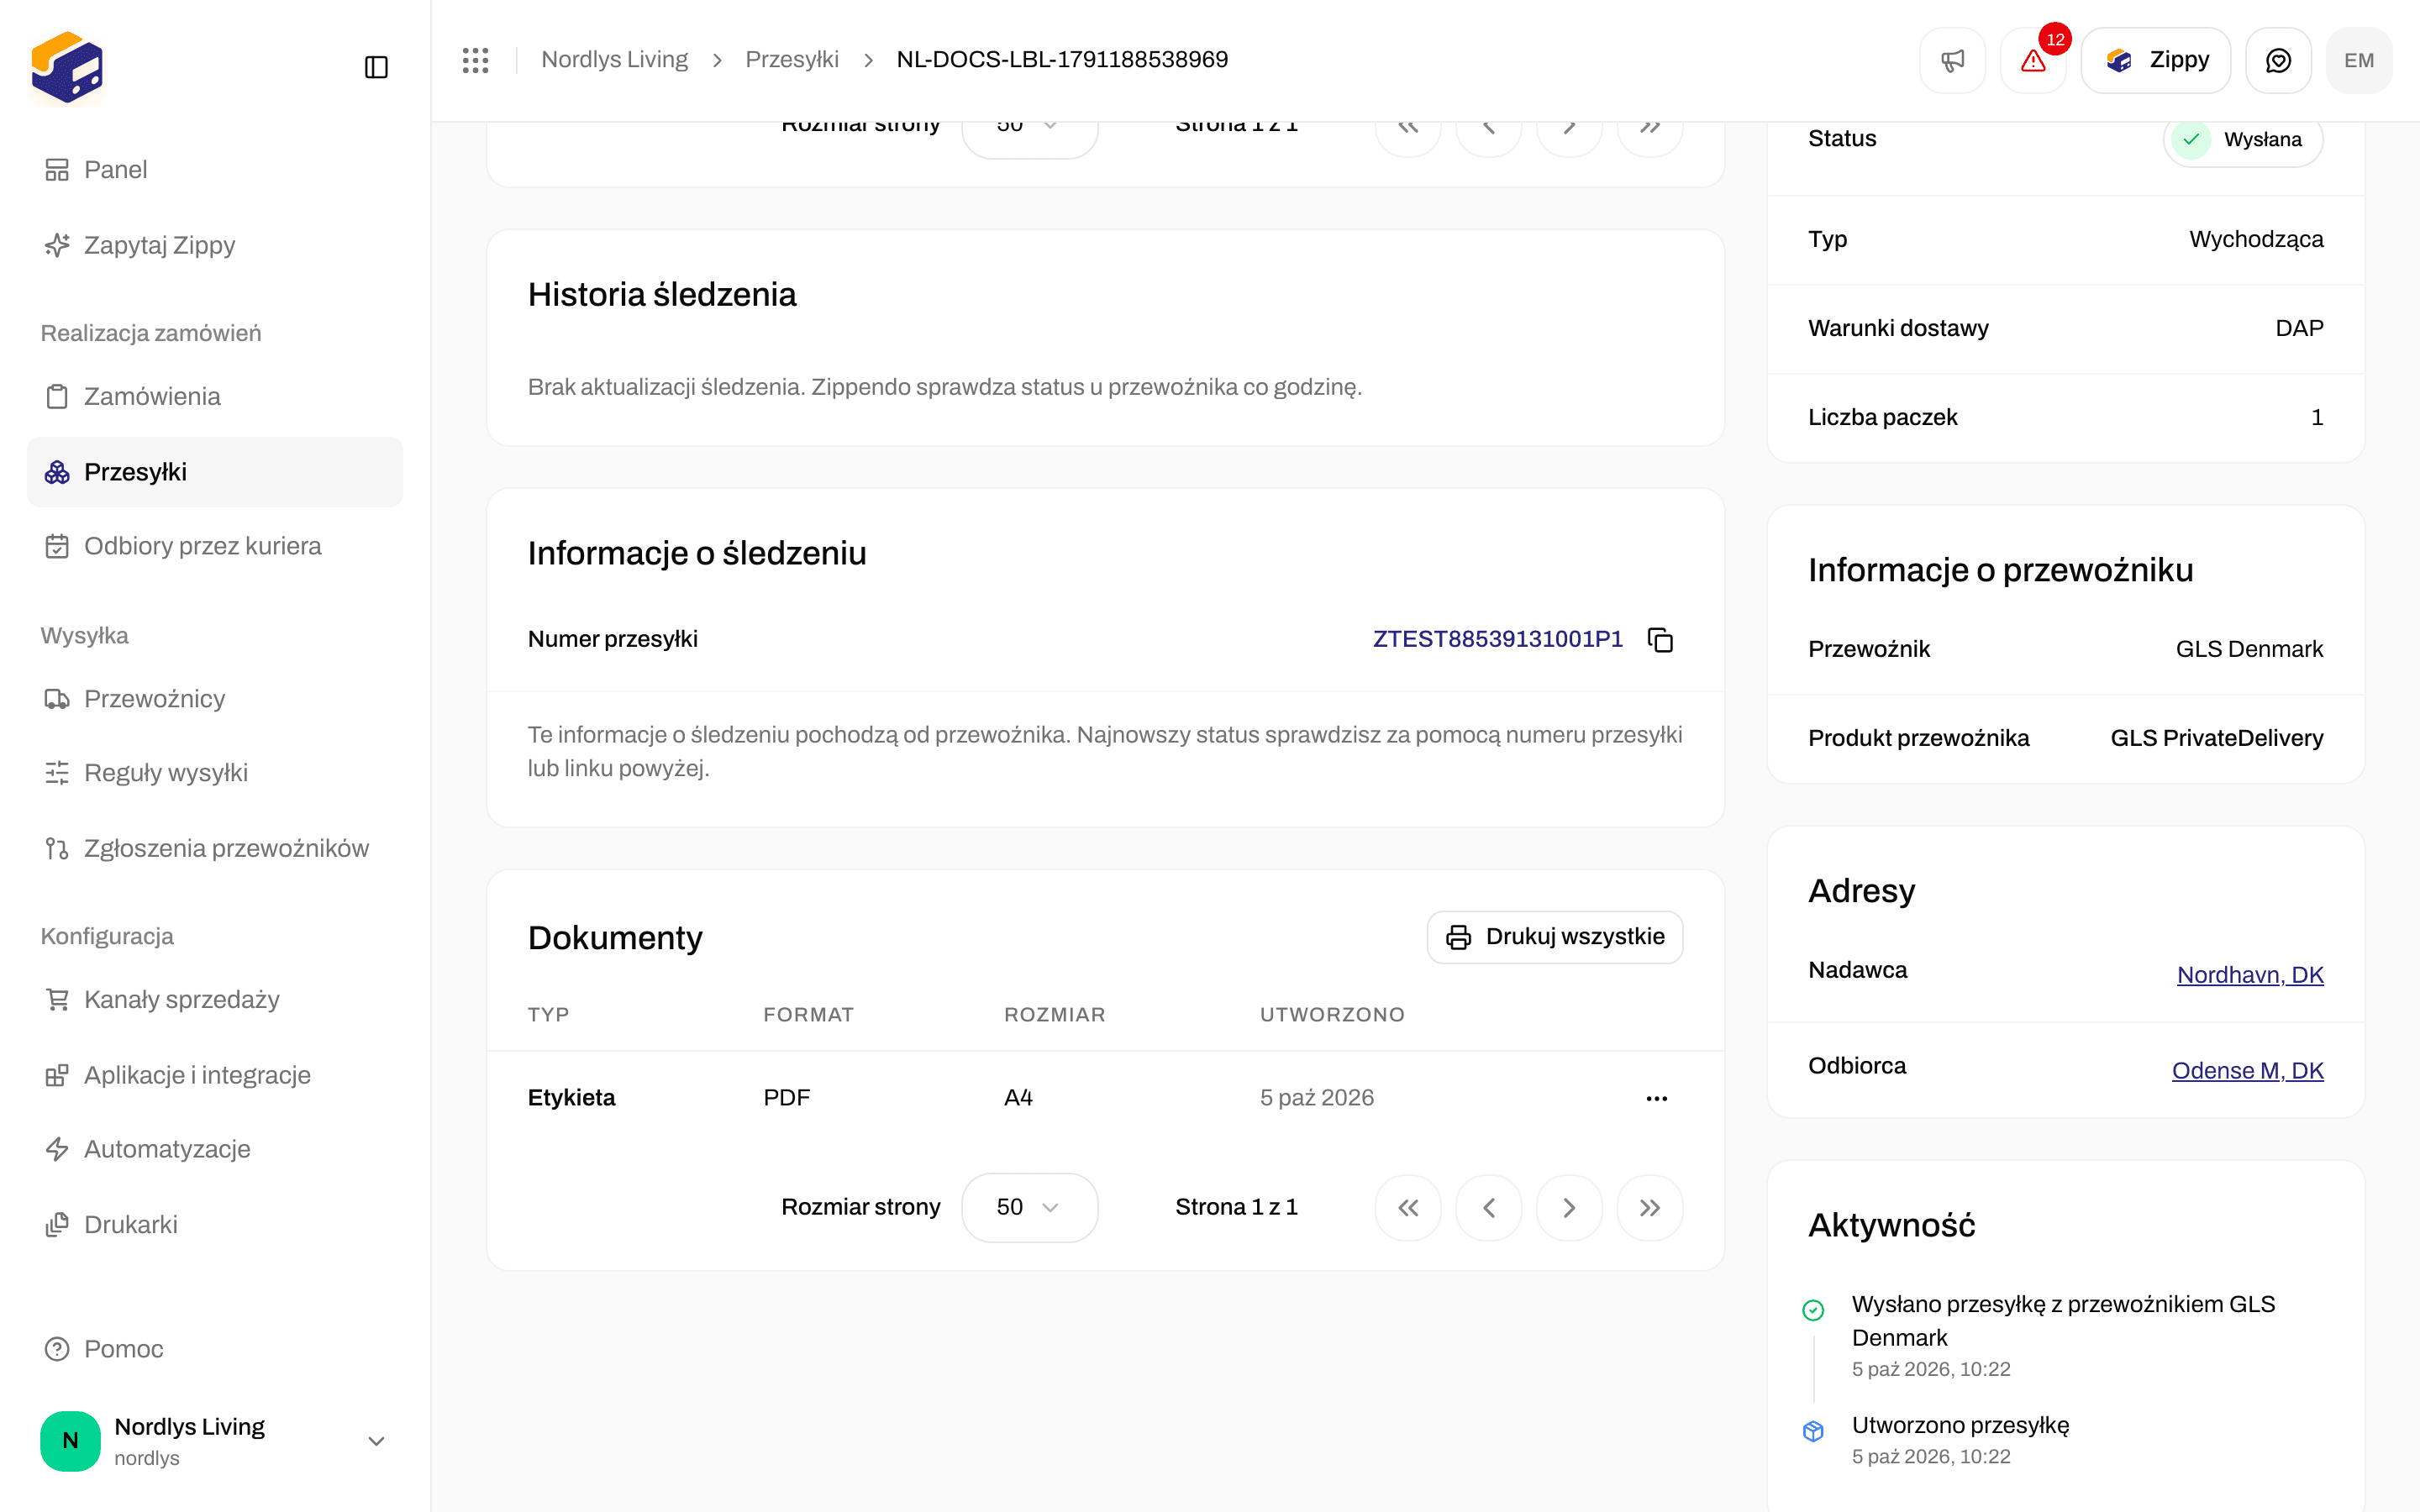Click the TYP column header
Image resolution: width=2420 pixels, height=1512 pixels.
point(548,1015)
